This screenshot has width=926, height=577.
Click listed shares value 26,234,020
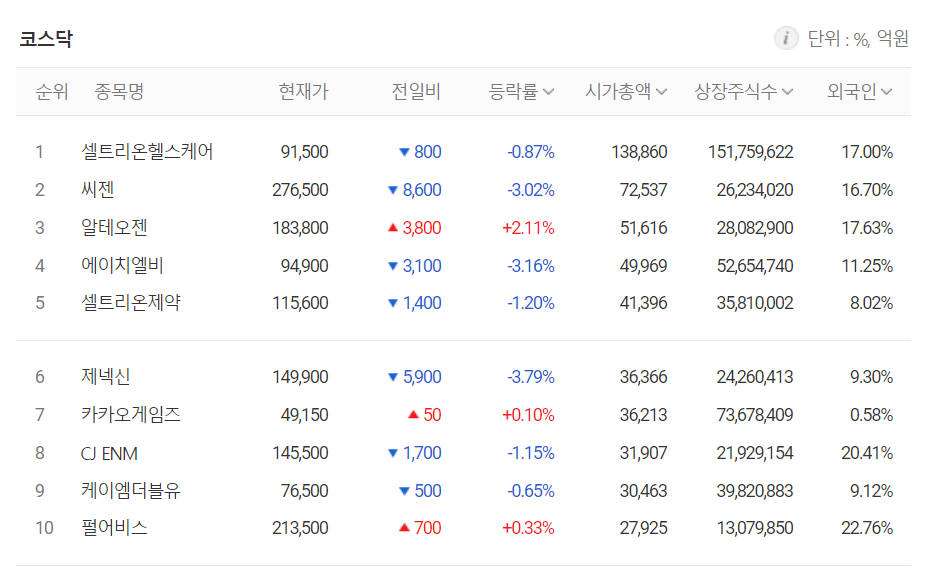(755, 190)
